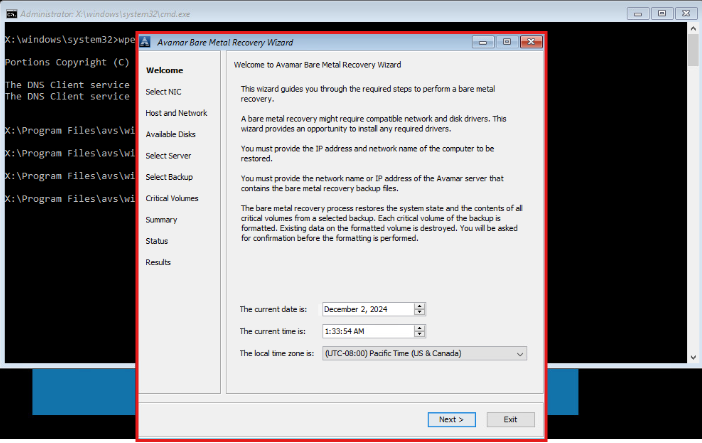Screen dimensions: 702x443
Task: Click "X:\windows\system32>wpe" line in cmd
Action: [x=70, y=40]
